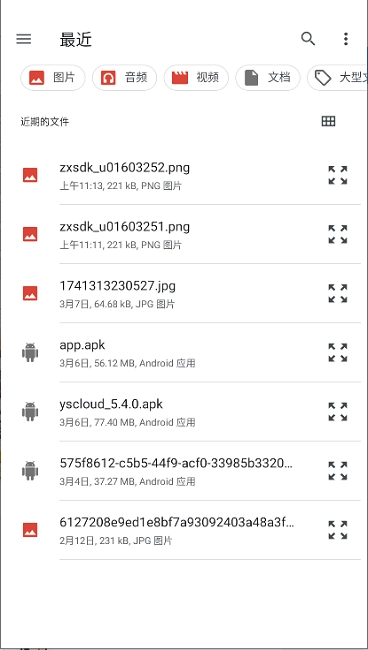Expand preview of zxsdk_u01603252.png

coord(338,175)
